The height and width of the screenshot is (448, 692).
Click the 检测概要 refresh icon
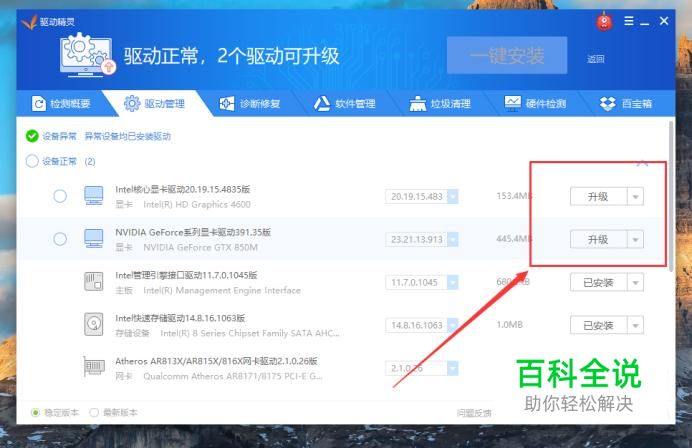point(39,104)
